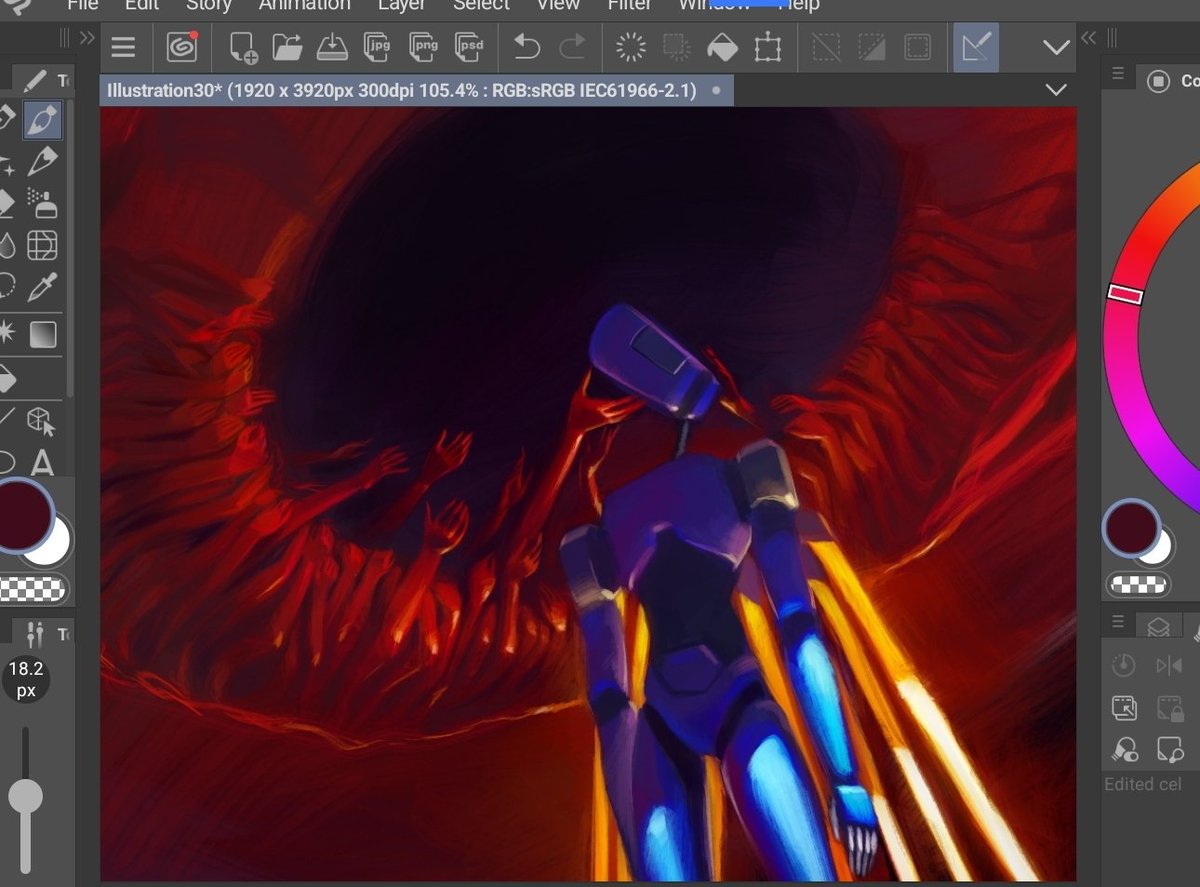Click the 'Edited cel' label
1200x887 pixels.
(x=1143, y=784)
